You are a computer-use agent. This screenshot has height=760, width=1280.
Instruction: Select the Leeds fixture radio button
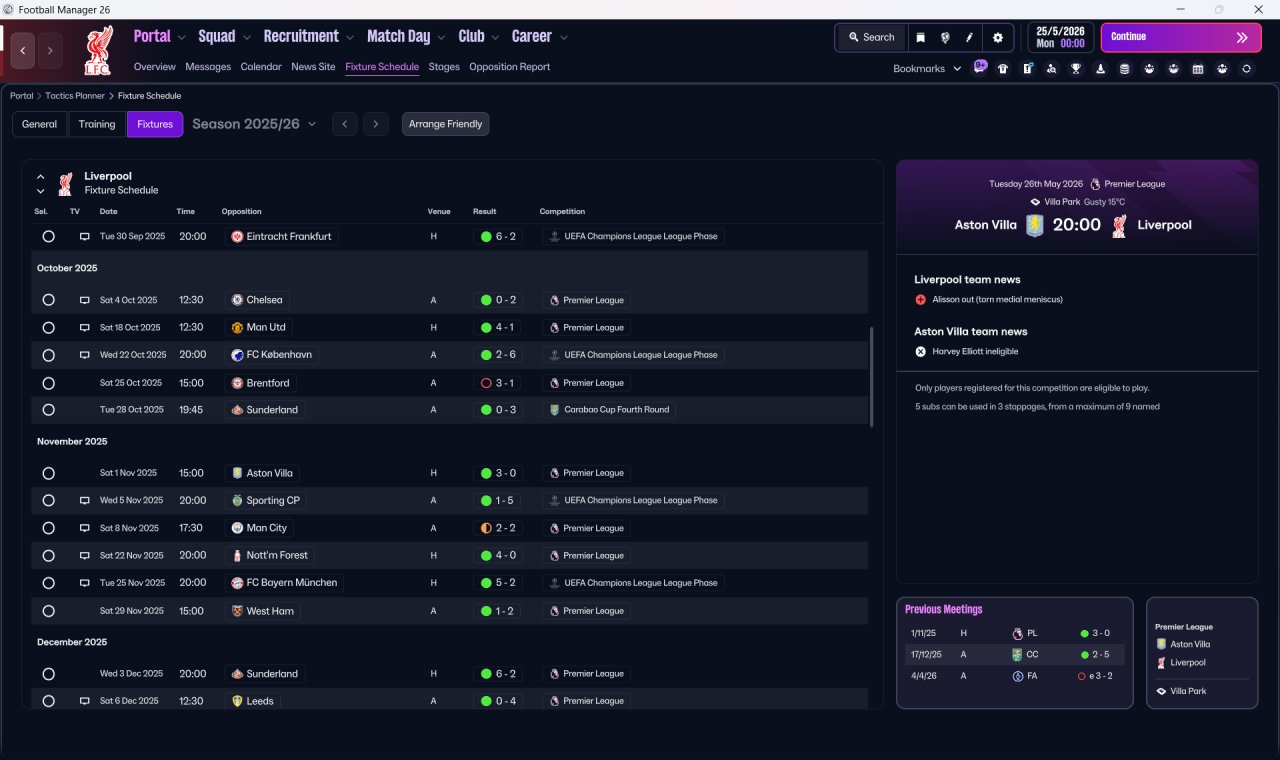(x=48, y=701)
